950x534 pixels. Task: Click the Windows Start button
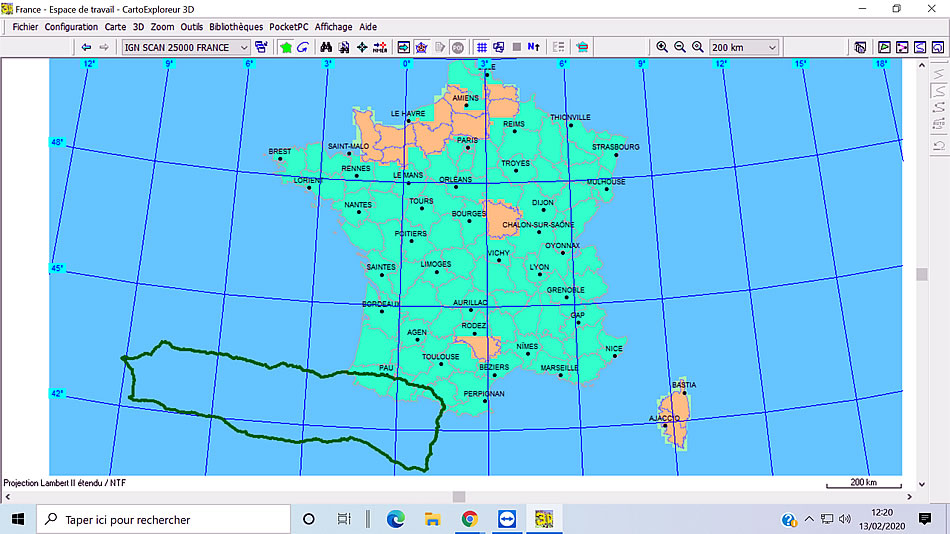click(x=18, y=519)
